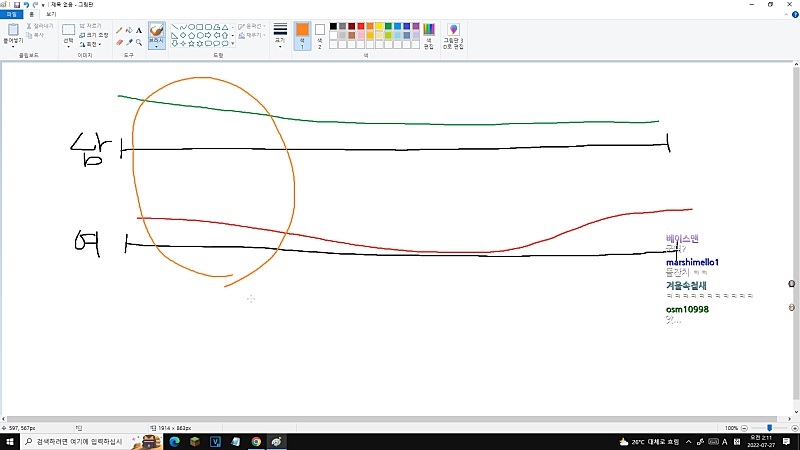Click the Windows taskbar search box

(x=91, y=442)
